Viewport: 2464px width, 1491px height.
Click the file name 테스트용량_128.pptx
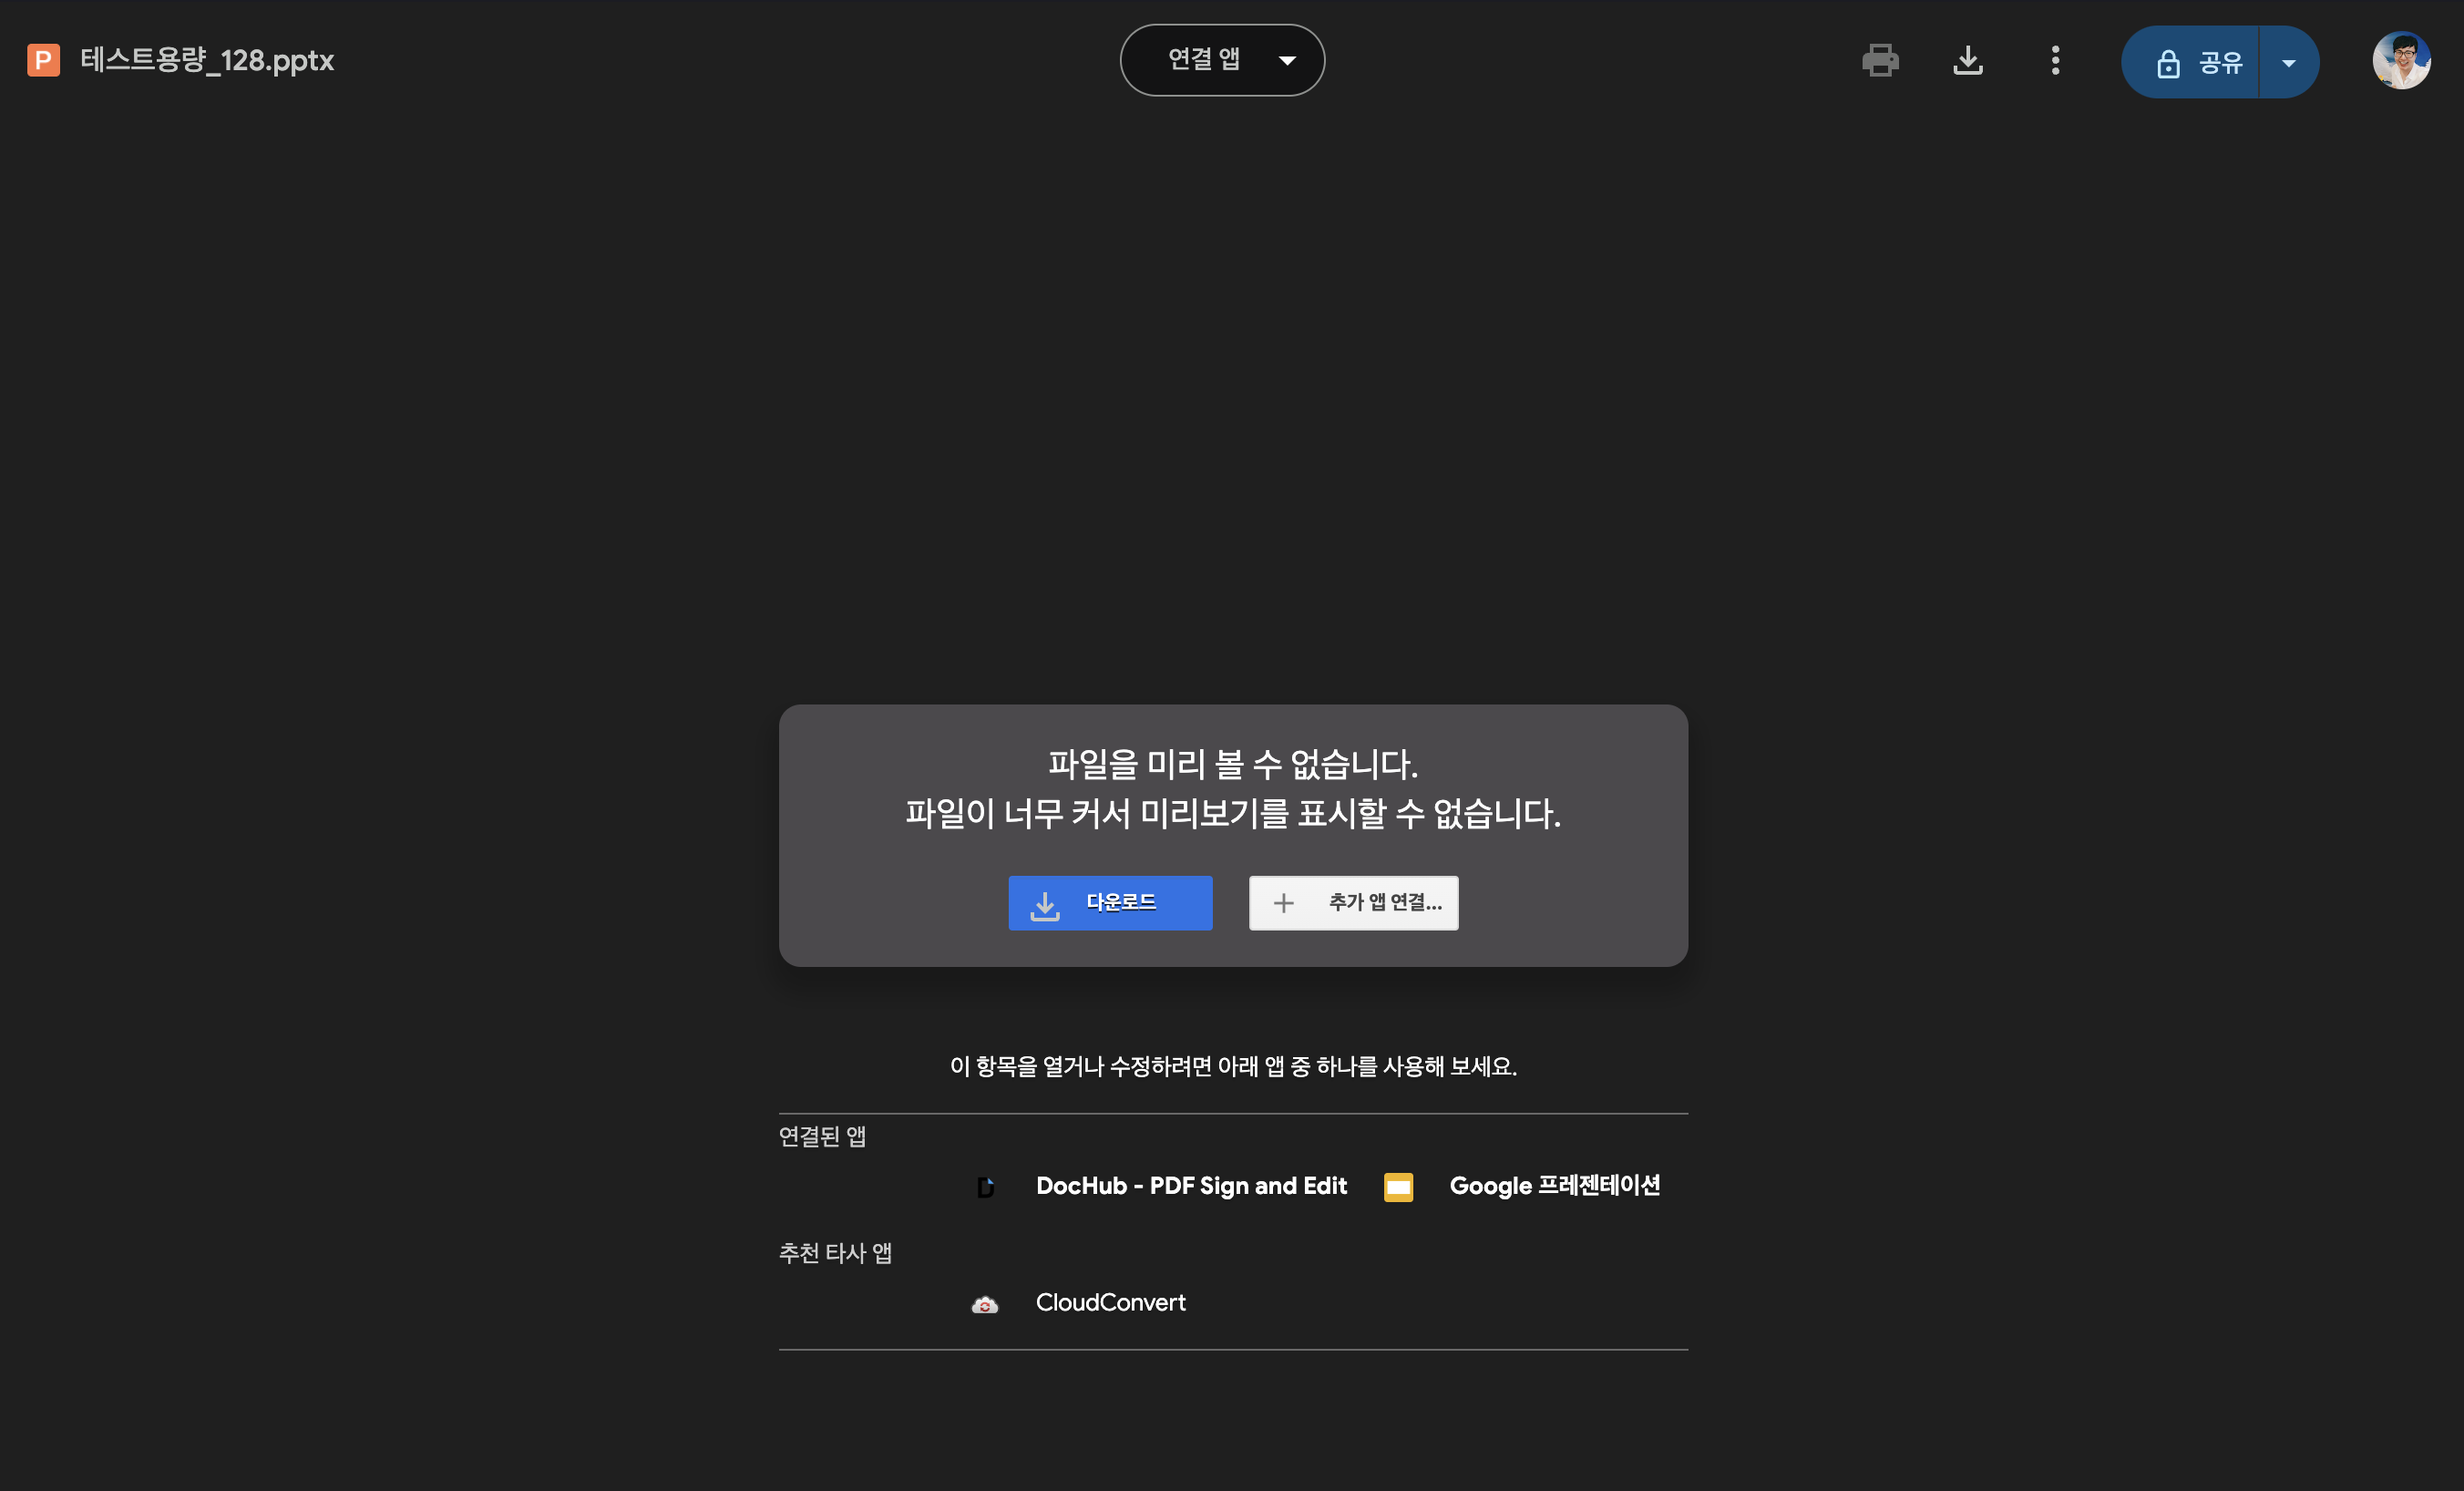coord(207,60)
